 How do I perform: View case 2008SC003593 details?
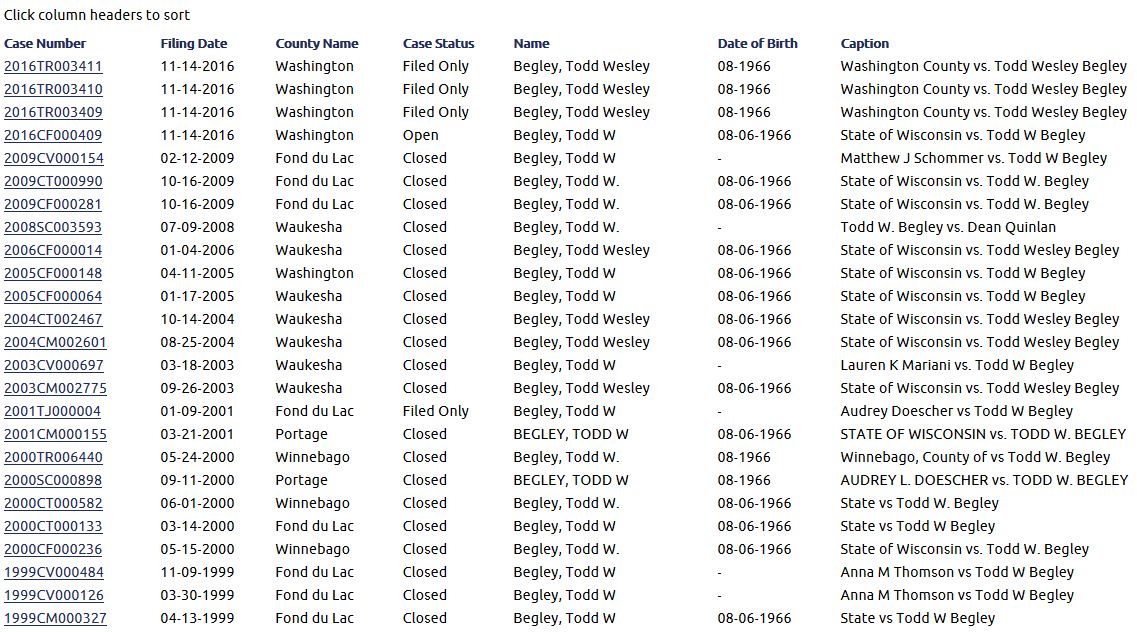tap(53, 227)
